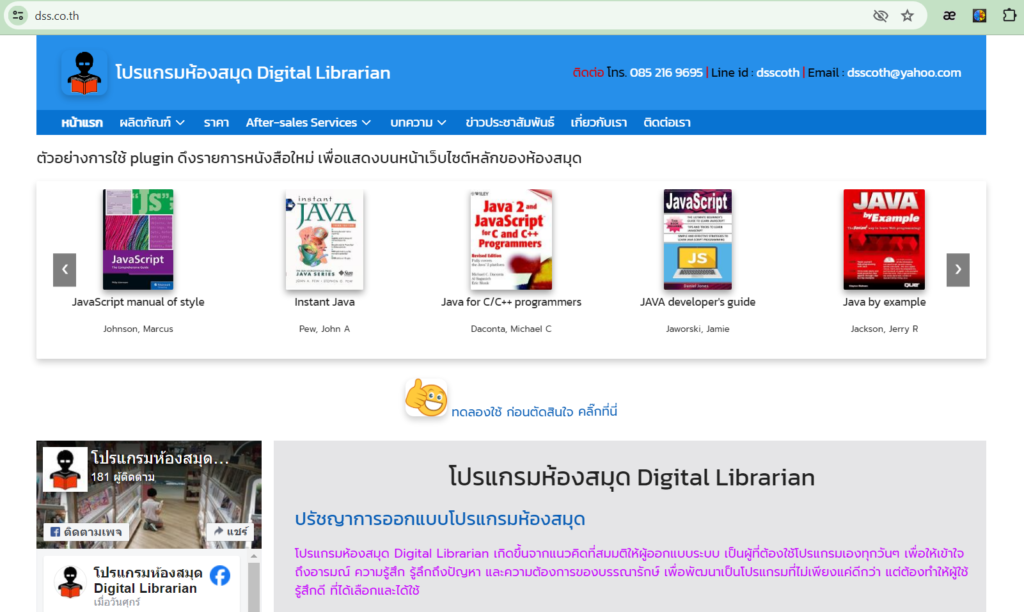Open the ราคา menu item
Viewport: 1024px width, 612px height.
point(216,122)
